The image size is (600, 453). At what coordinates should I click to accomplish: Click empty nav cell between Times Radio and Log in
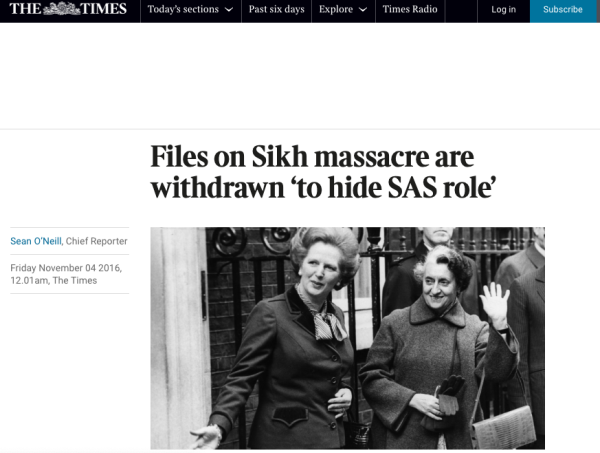click(x=461, y=10)
